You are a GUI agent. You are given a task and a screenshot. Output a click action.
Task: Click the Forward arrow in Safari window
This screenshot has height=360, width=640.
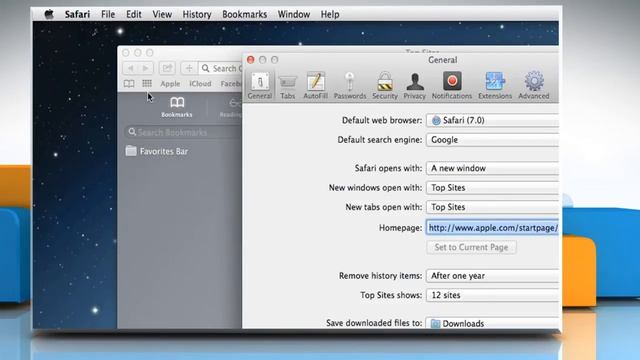coord(146,68)
